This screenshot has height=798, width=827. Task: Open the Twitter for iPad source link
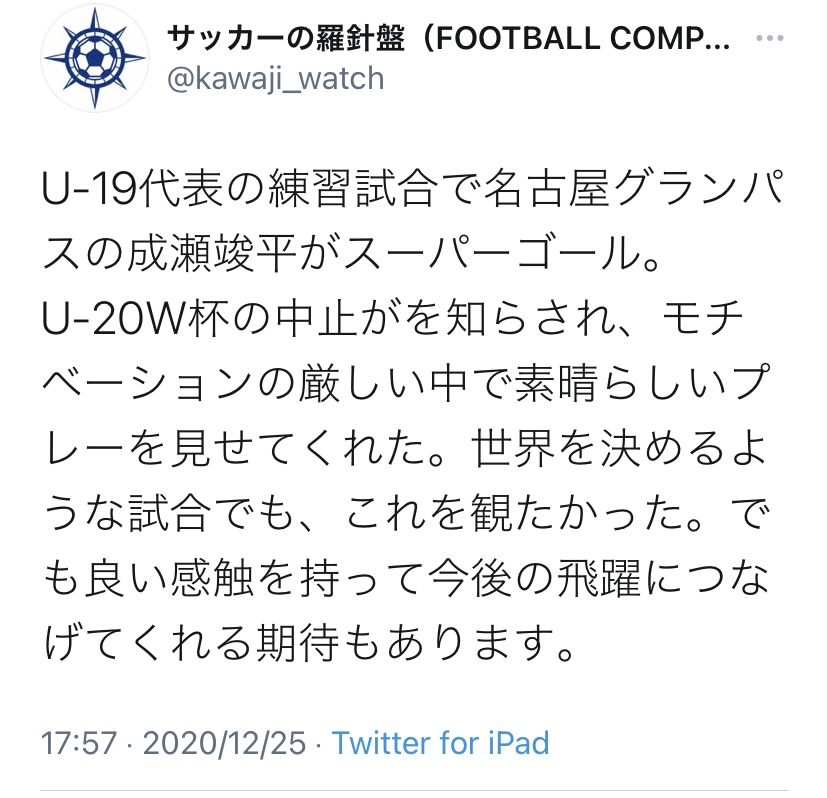click(x=440, y=743)
